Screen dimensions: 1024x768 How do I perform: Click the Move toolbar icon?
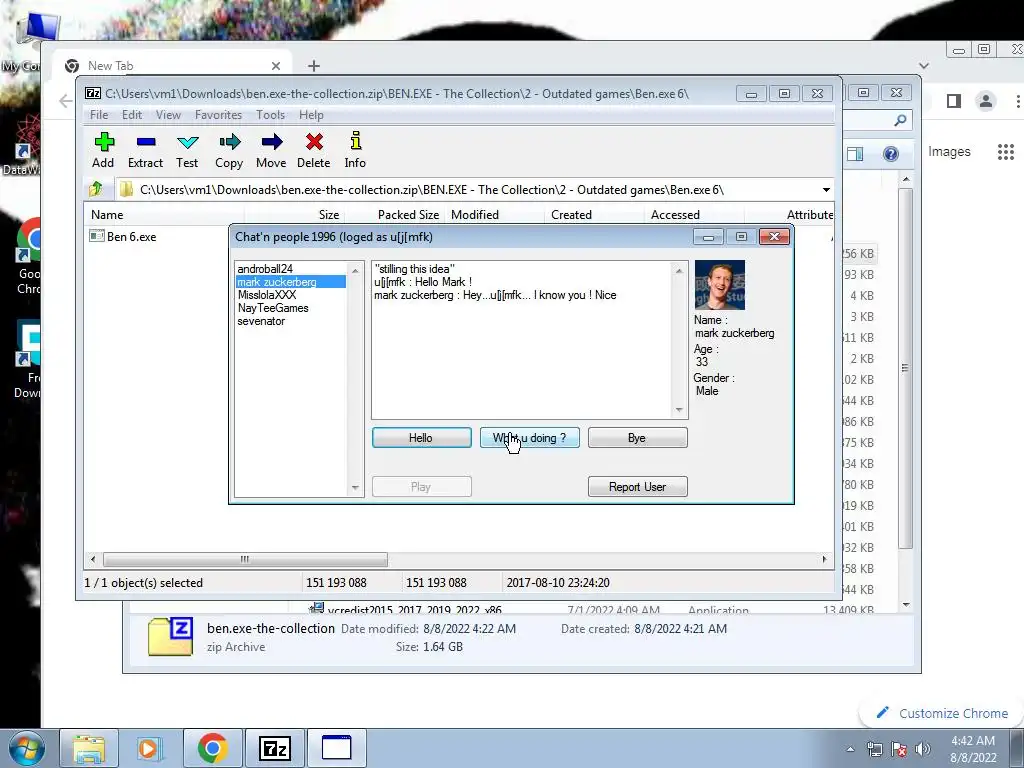pos(271,150)
